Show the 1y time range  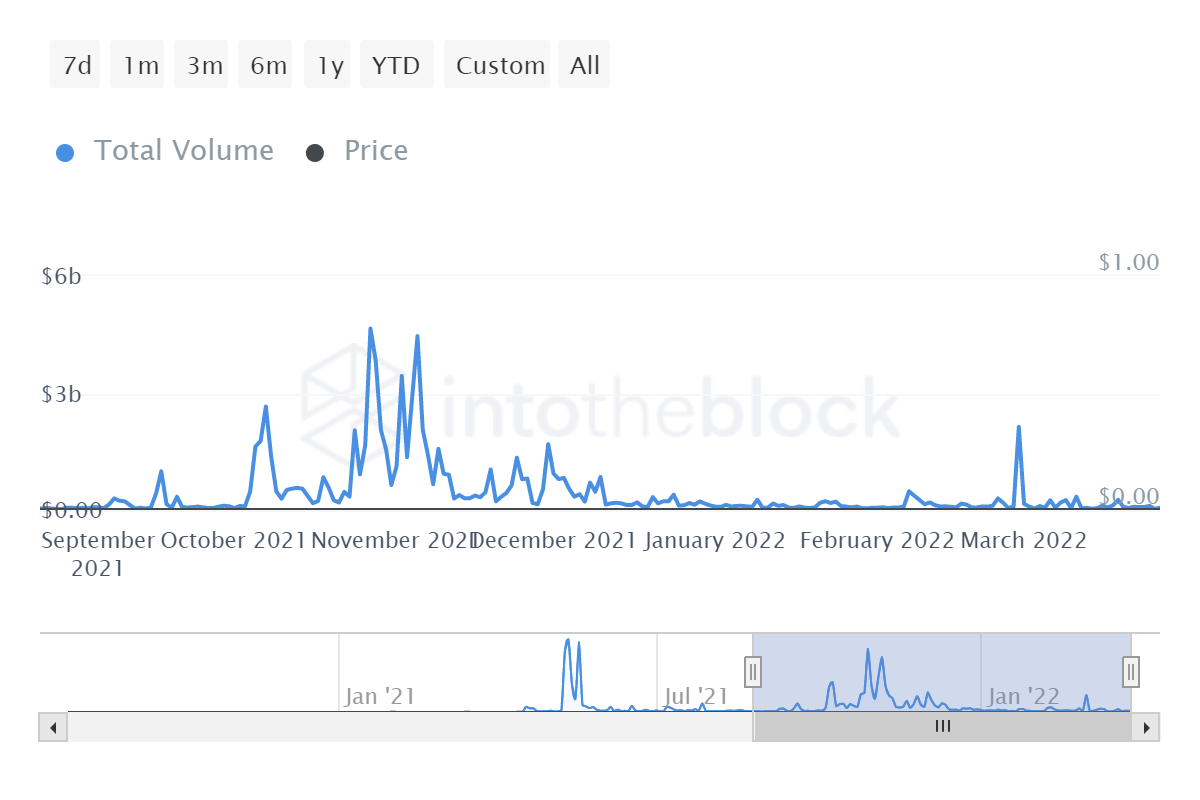[330, 66]
